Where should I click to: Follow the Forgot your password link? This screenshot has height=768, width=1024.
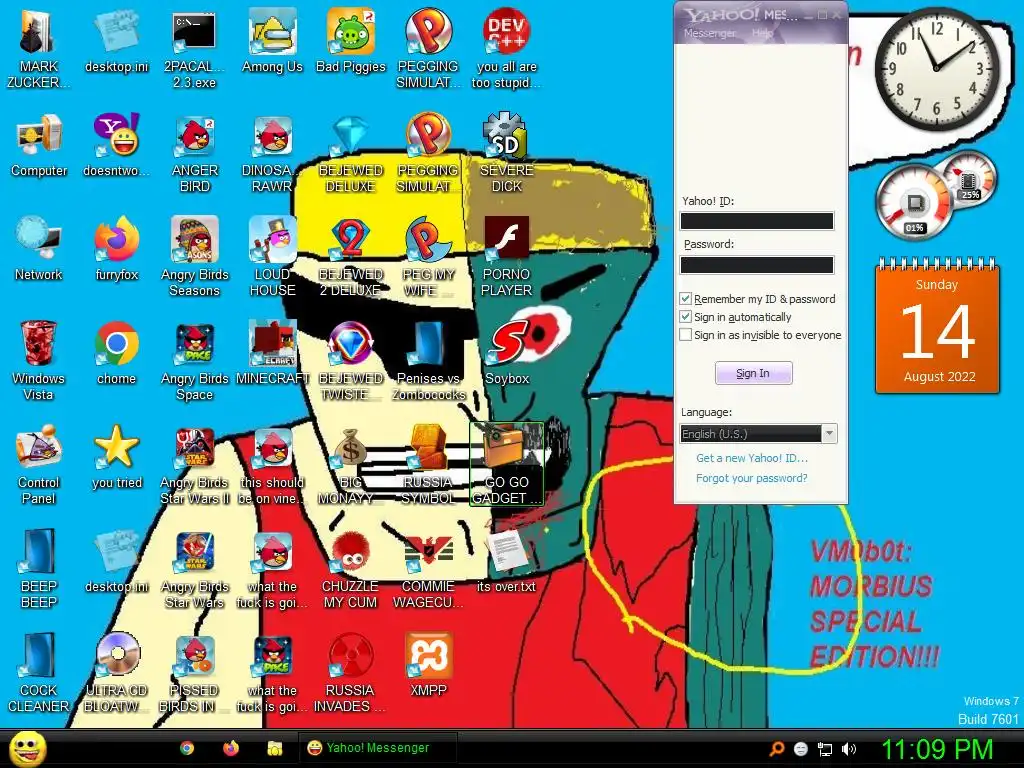pyautogui.click(x=752, y=478)
